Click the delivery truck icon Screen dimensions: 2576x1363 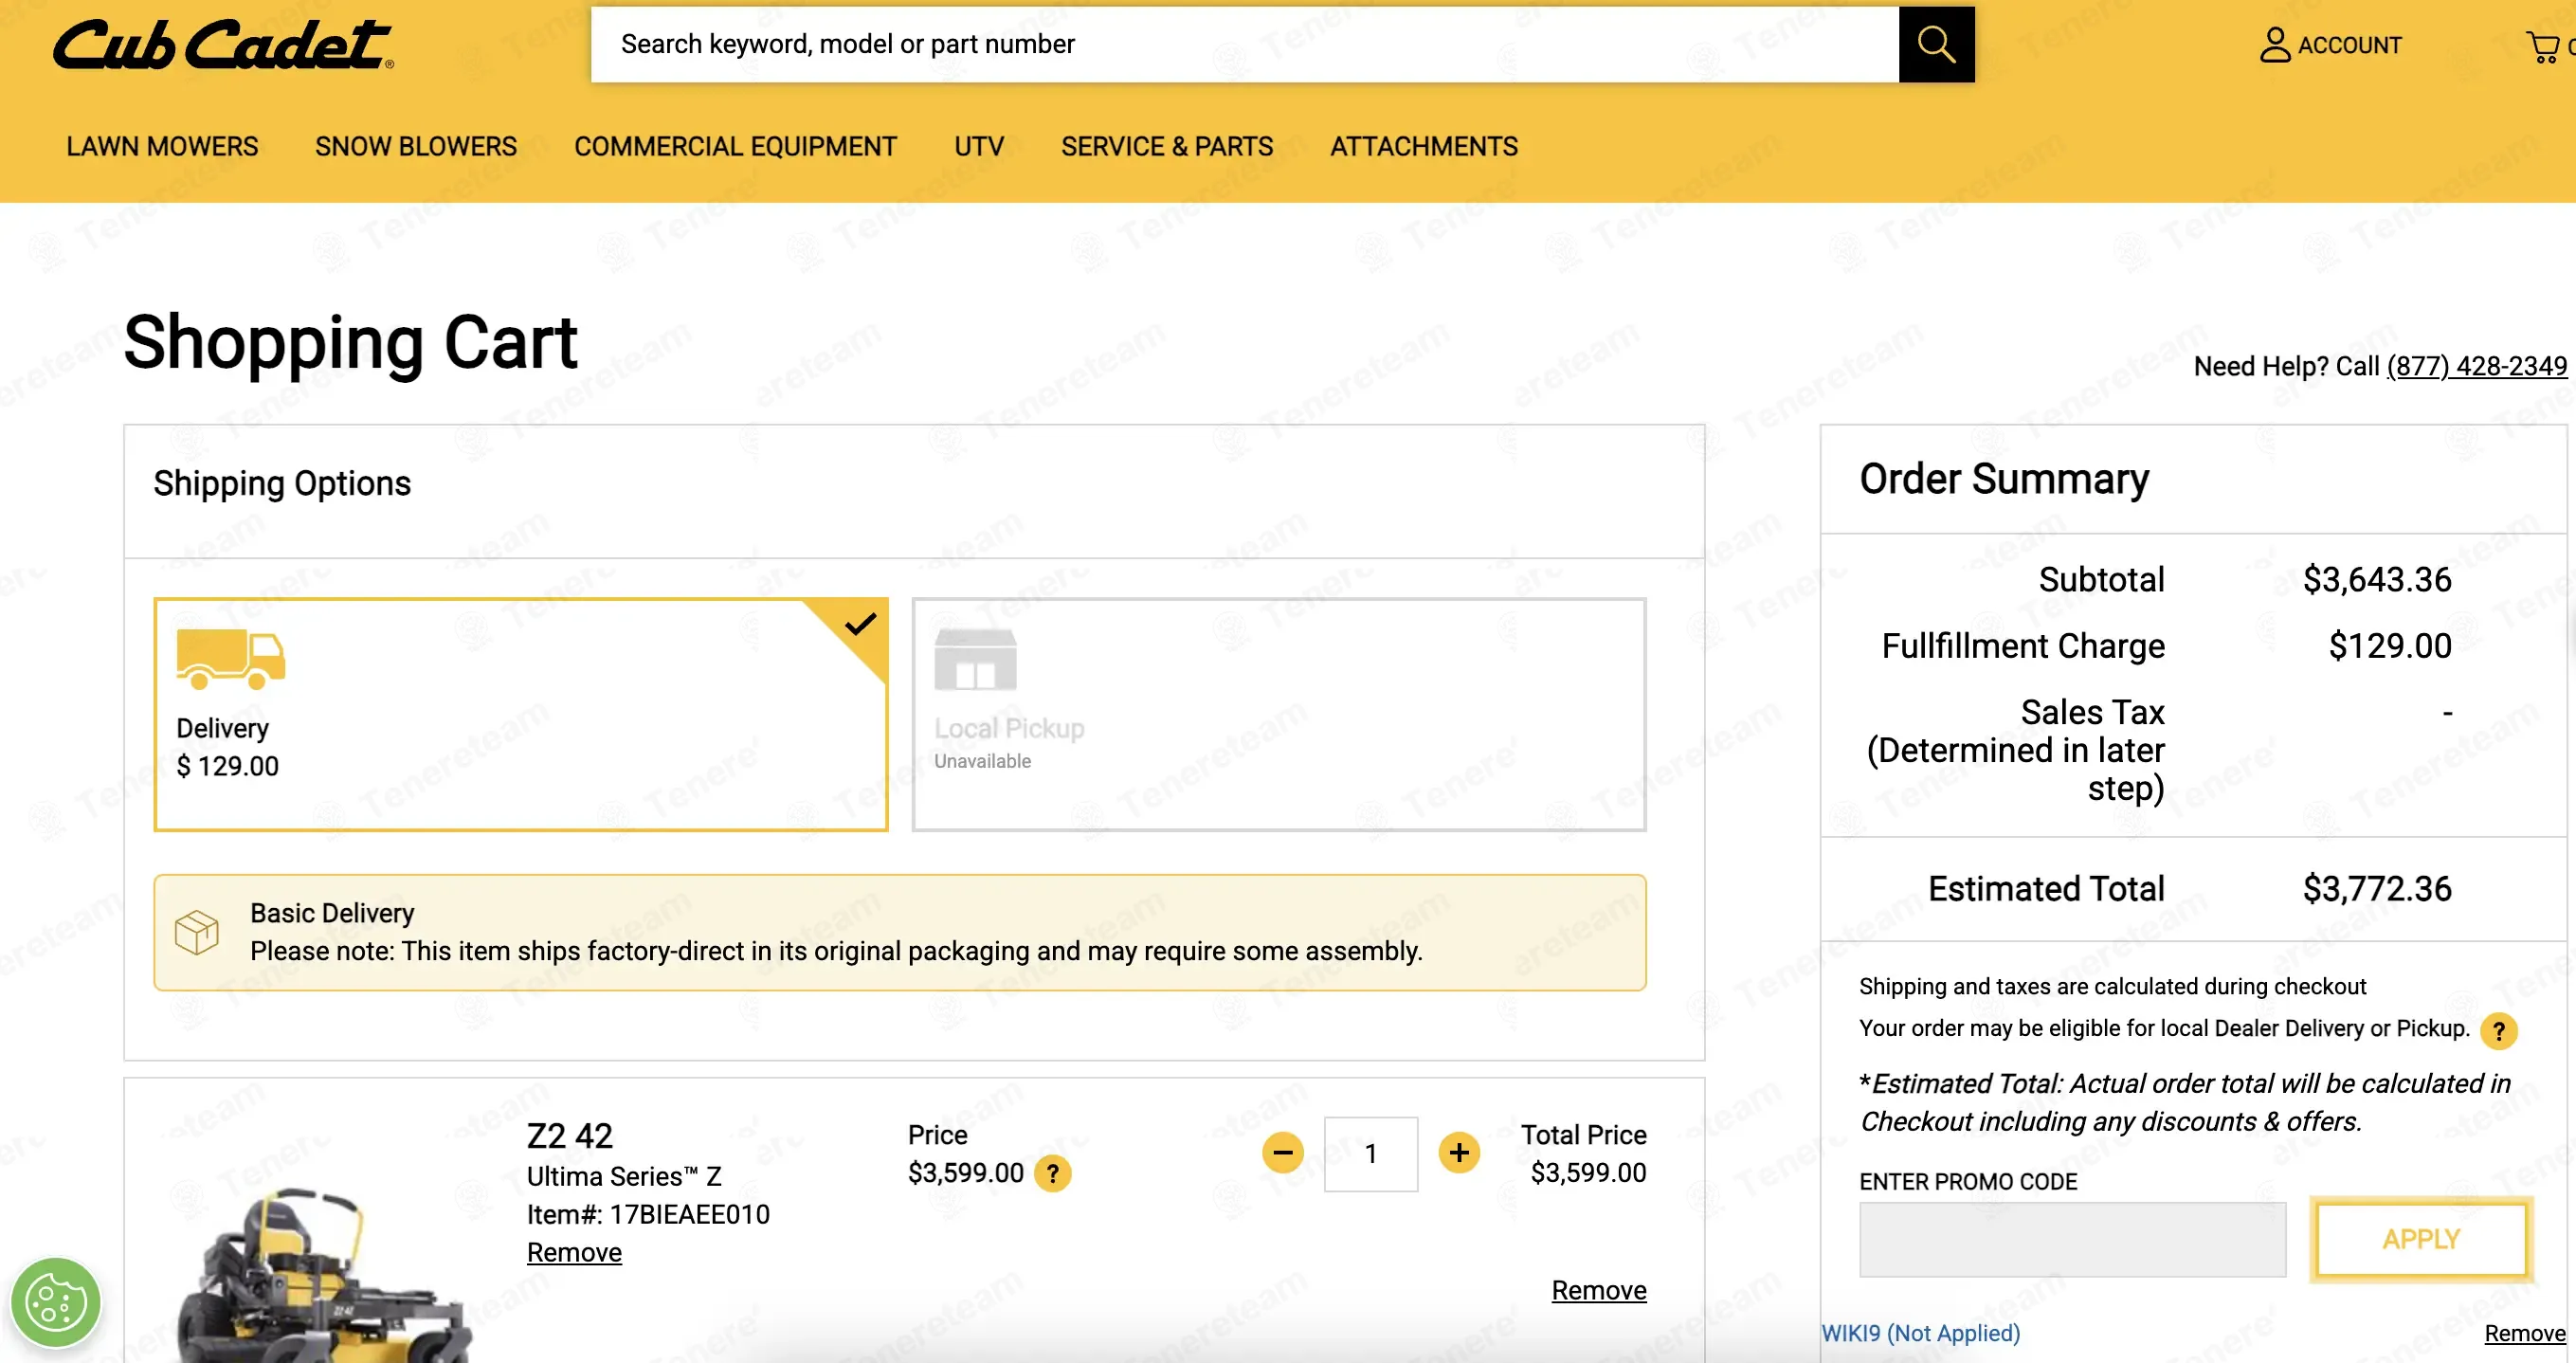click(x=231, y=658)
